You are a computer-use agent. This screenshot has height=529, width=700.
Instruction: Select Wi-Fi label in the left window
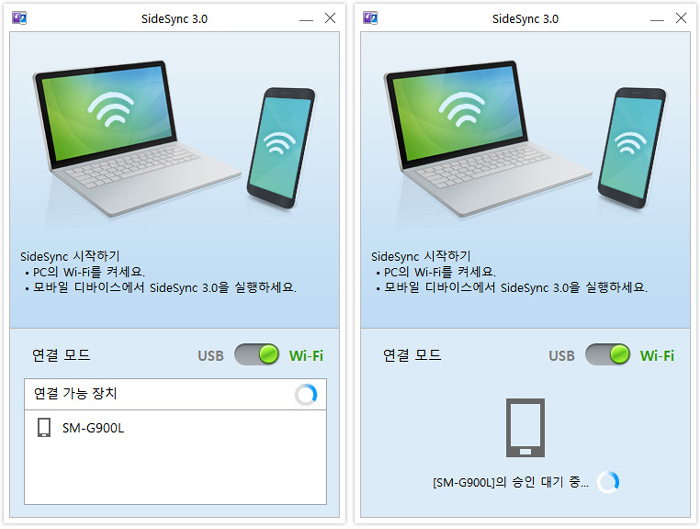[x=306, y=356]
